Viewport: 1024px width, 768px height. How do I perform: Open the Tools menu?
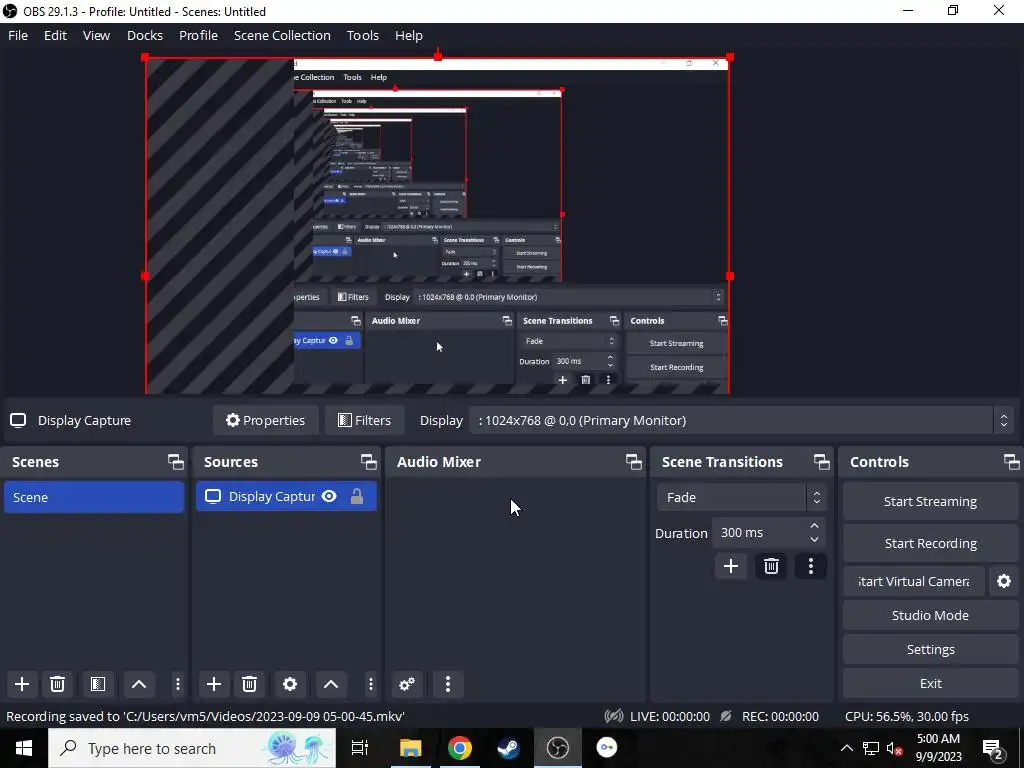pos(362,35)
